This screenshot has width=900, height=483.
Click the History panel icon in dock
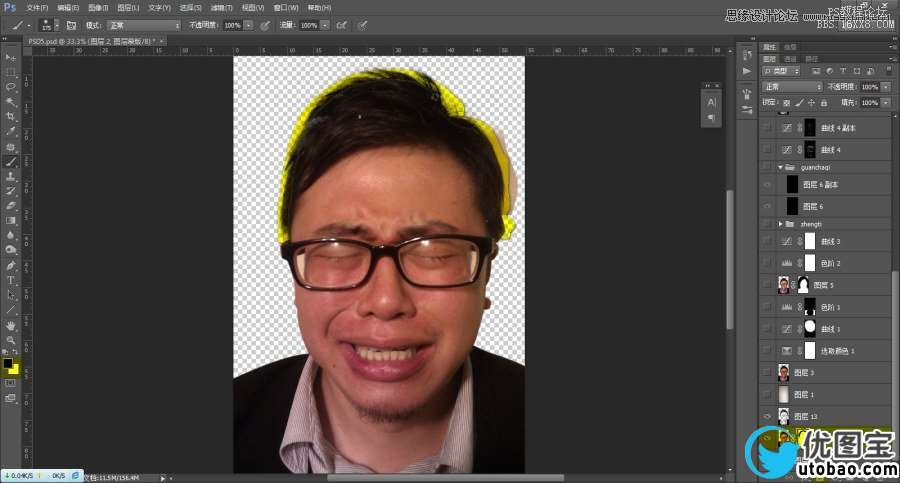(x=747, y=55)
